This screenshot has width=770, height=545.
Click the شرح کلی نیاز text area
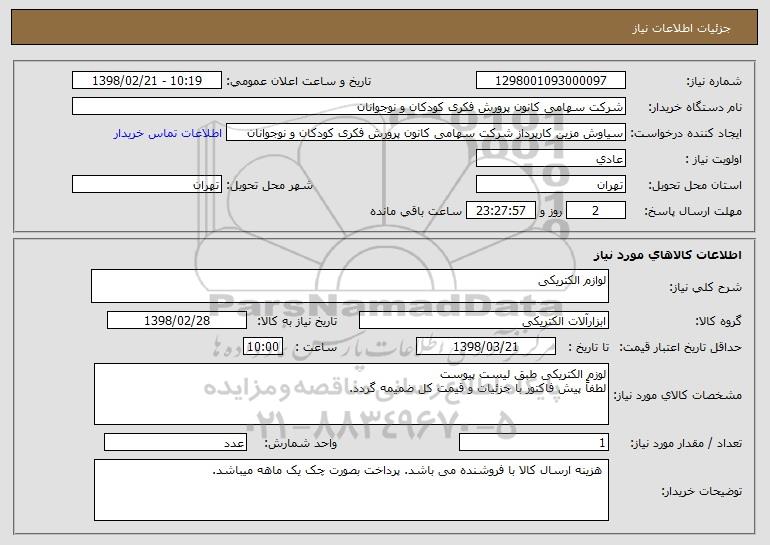[x=350, y=286]
